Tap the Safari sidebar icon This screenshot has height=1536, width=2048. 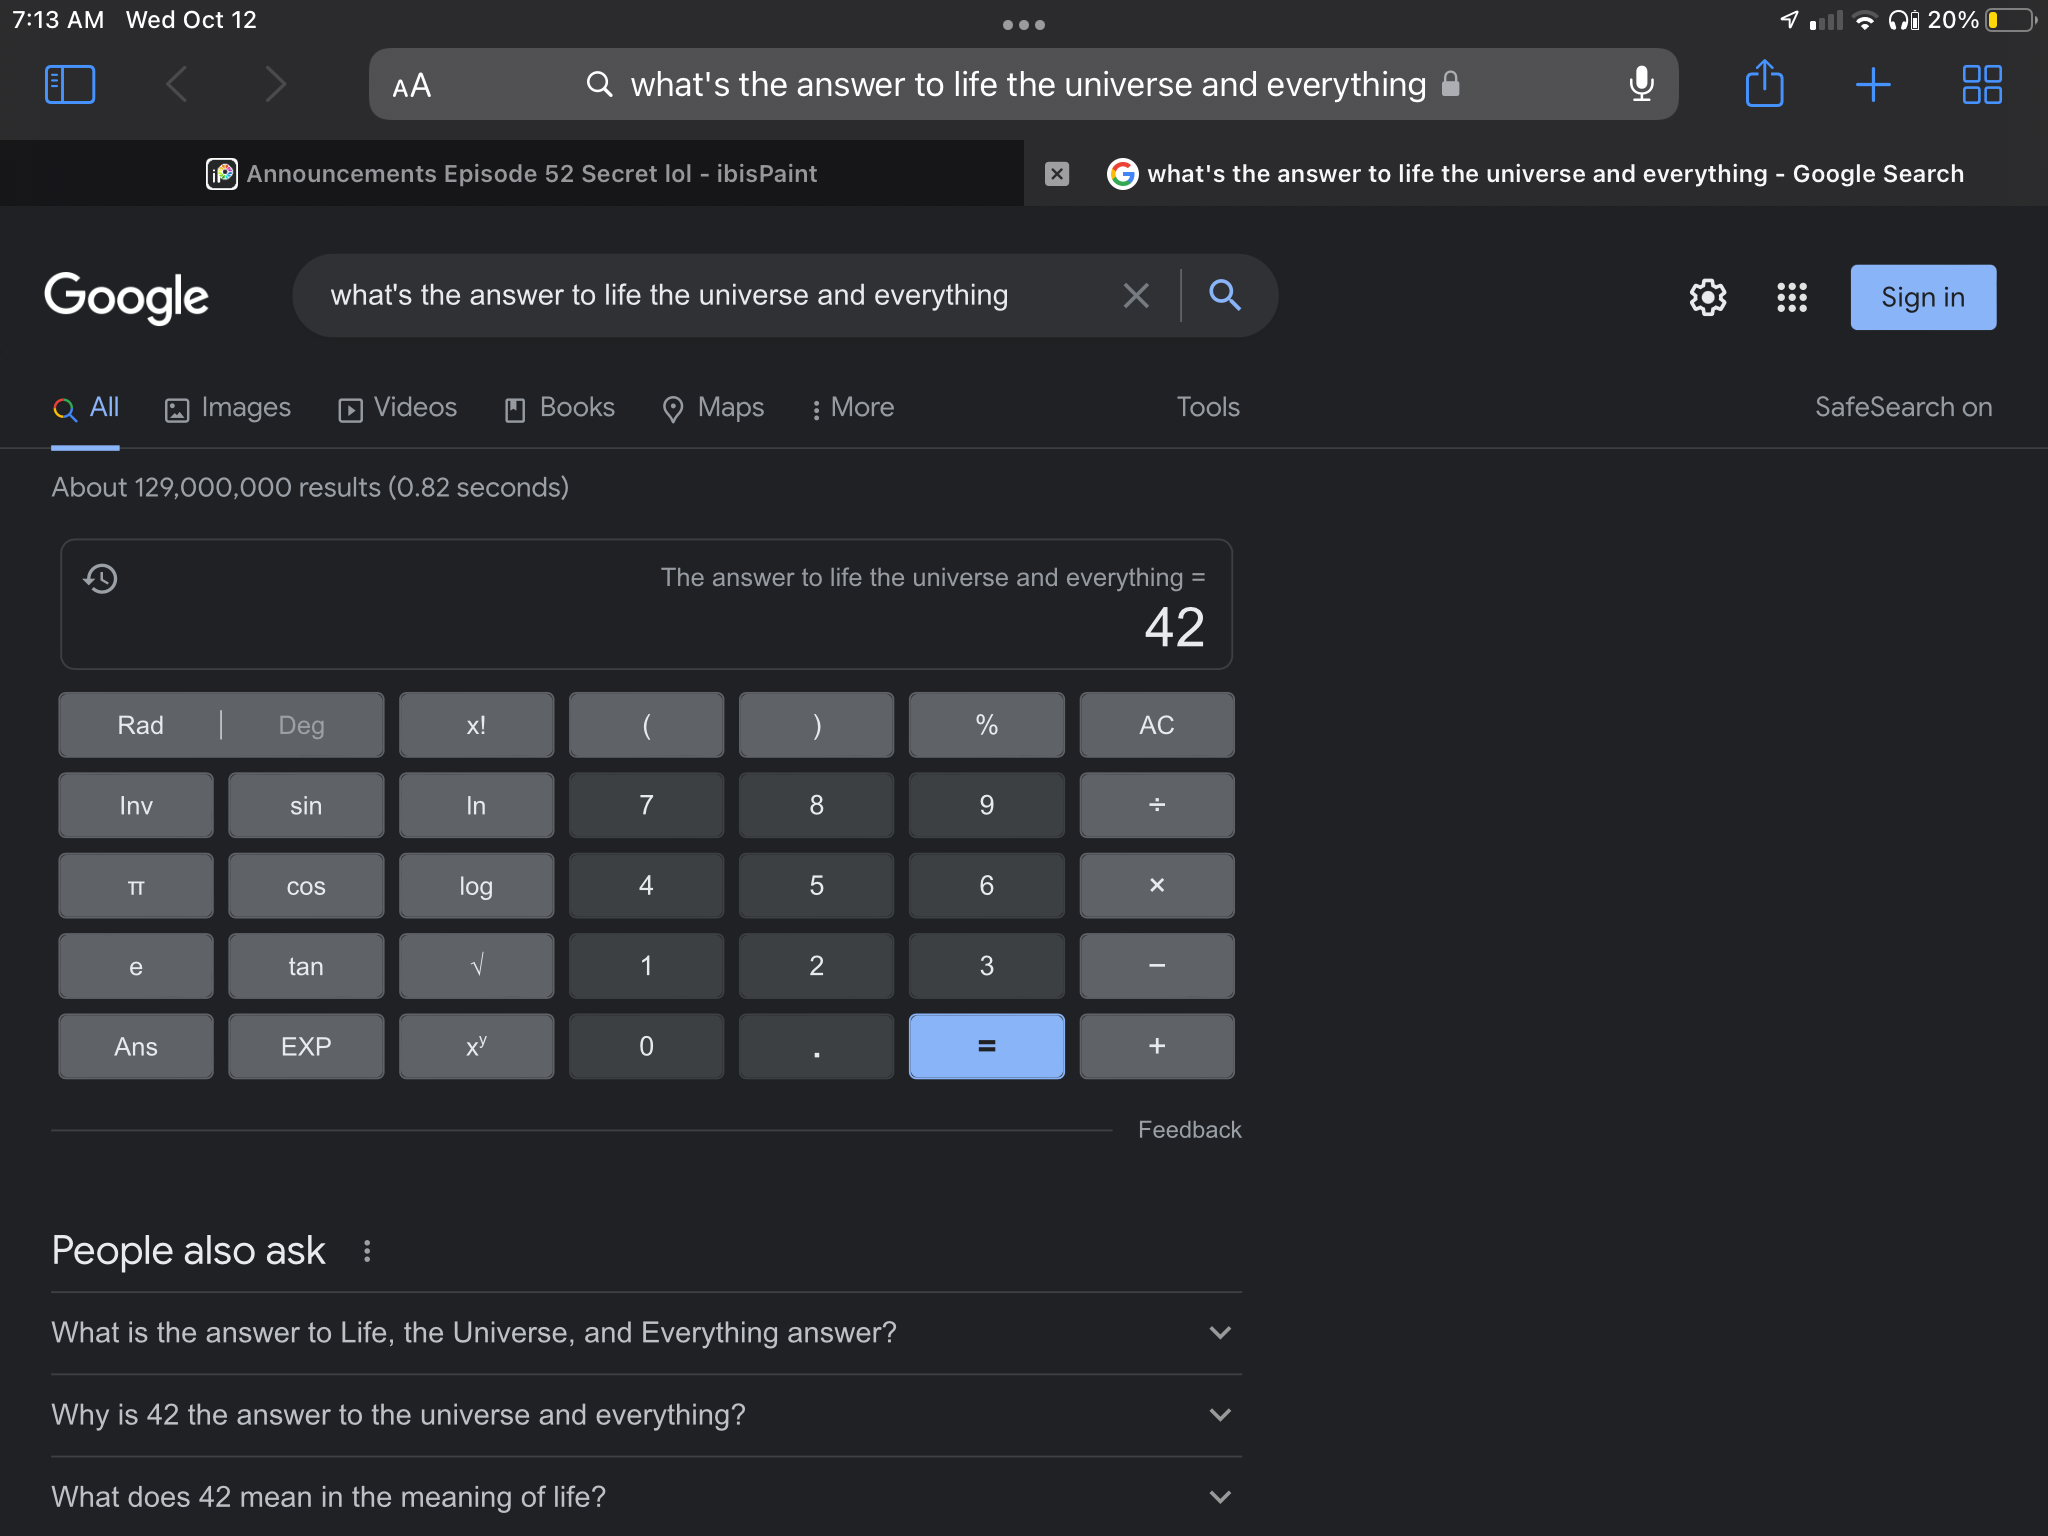70,85
